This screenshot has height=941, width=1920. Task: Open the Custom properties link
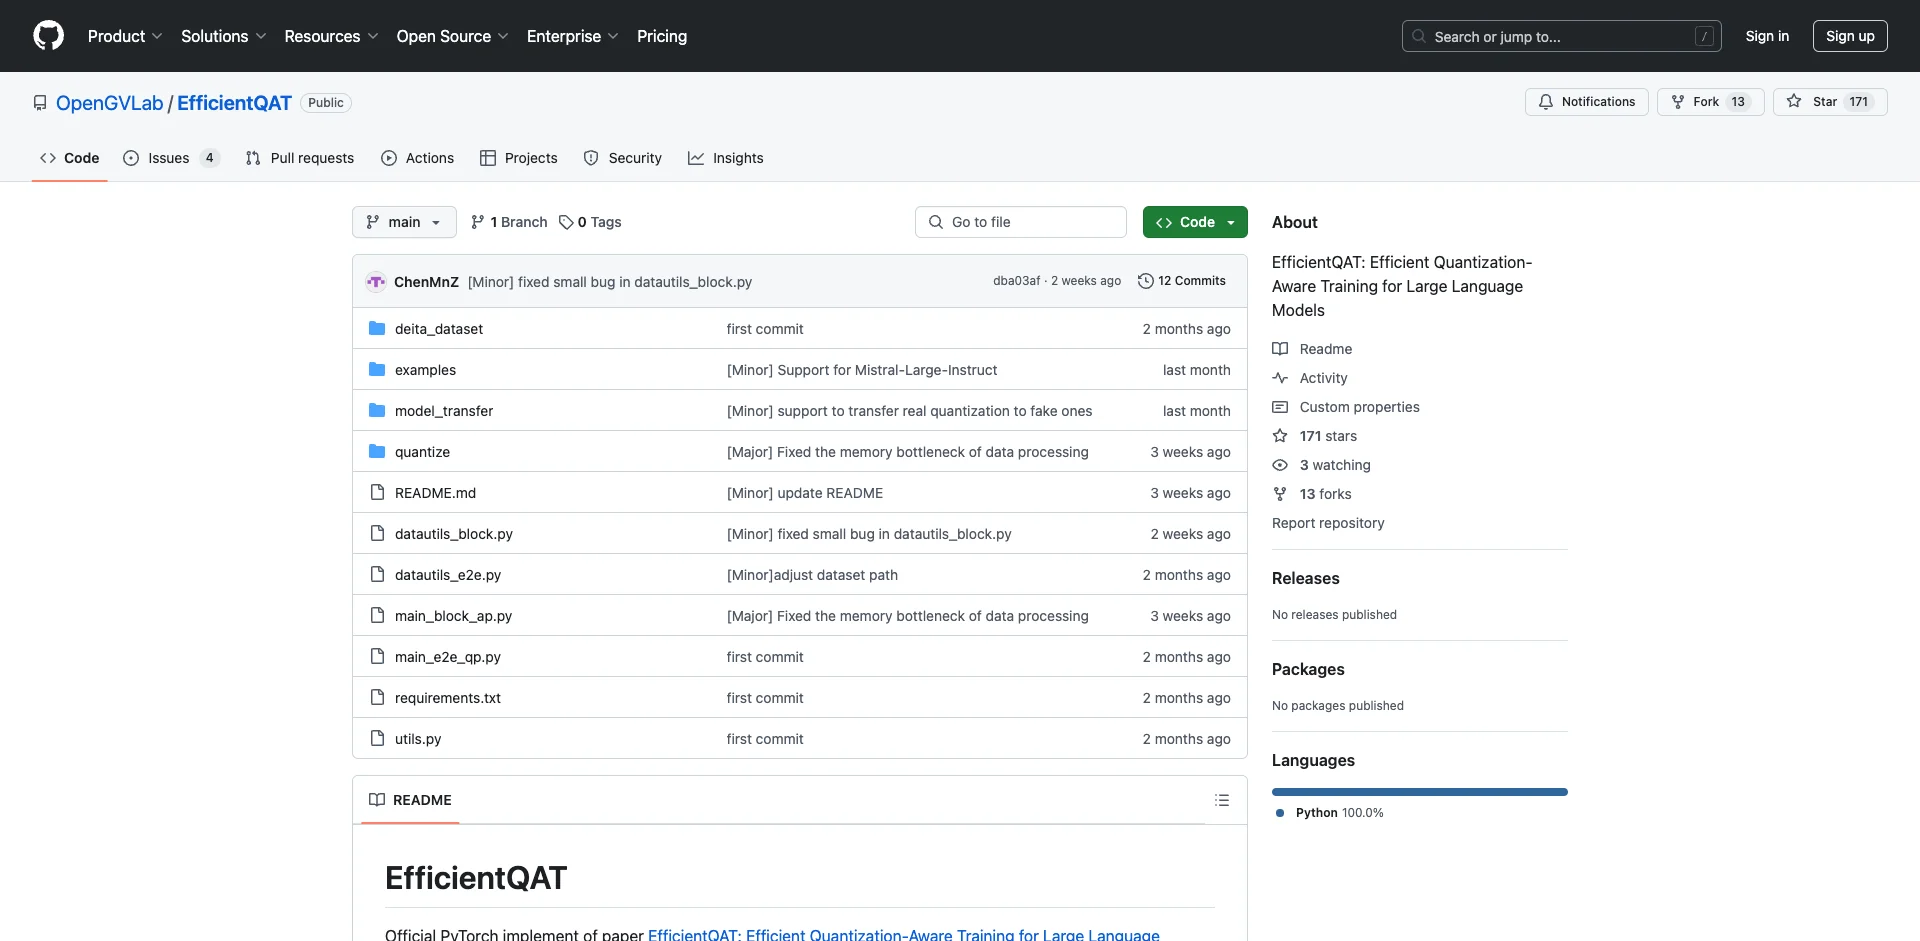pyautogui.click(x=1346, y=407)
